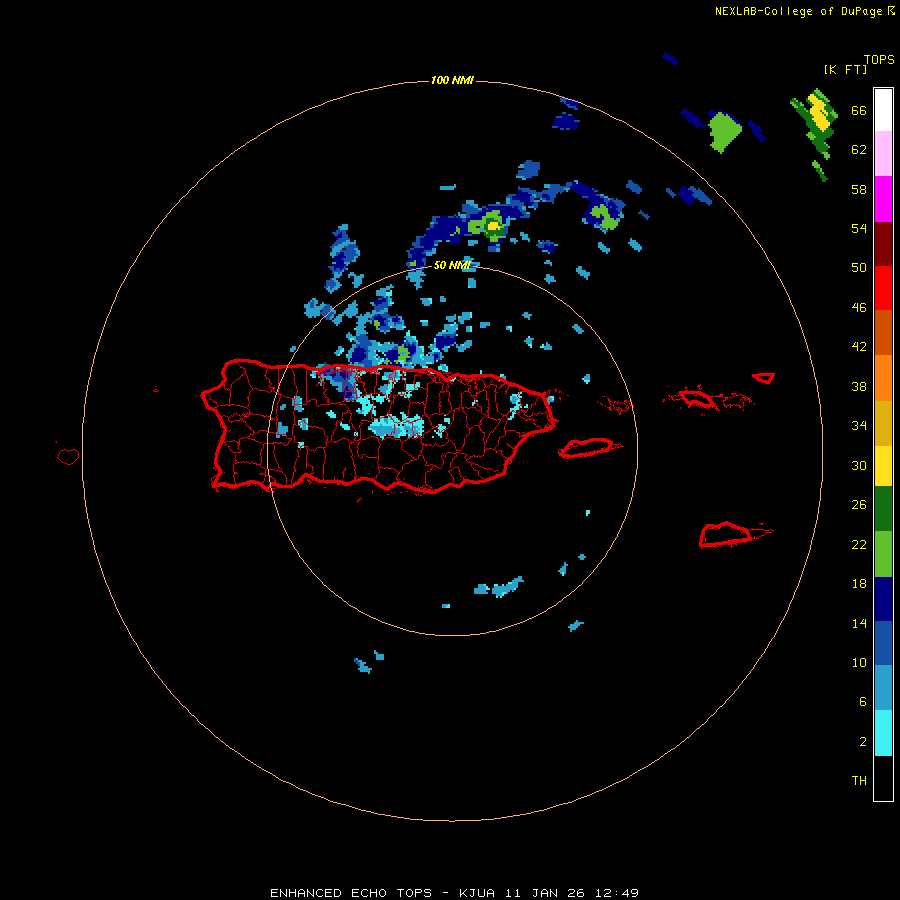The height and width of the screenshot is (900, 900).
Task: Click the "54" legend value
Action: (x=859, y=228)
